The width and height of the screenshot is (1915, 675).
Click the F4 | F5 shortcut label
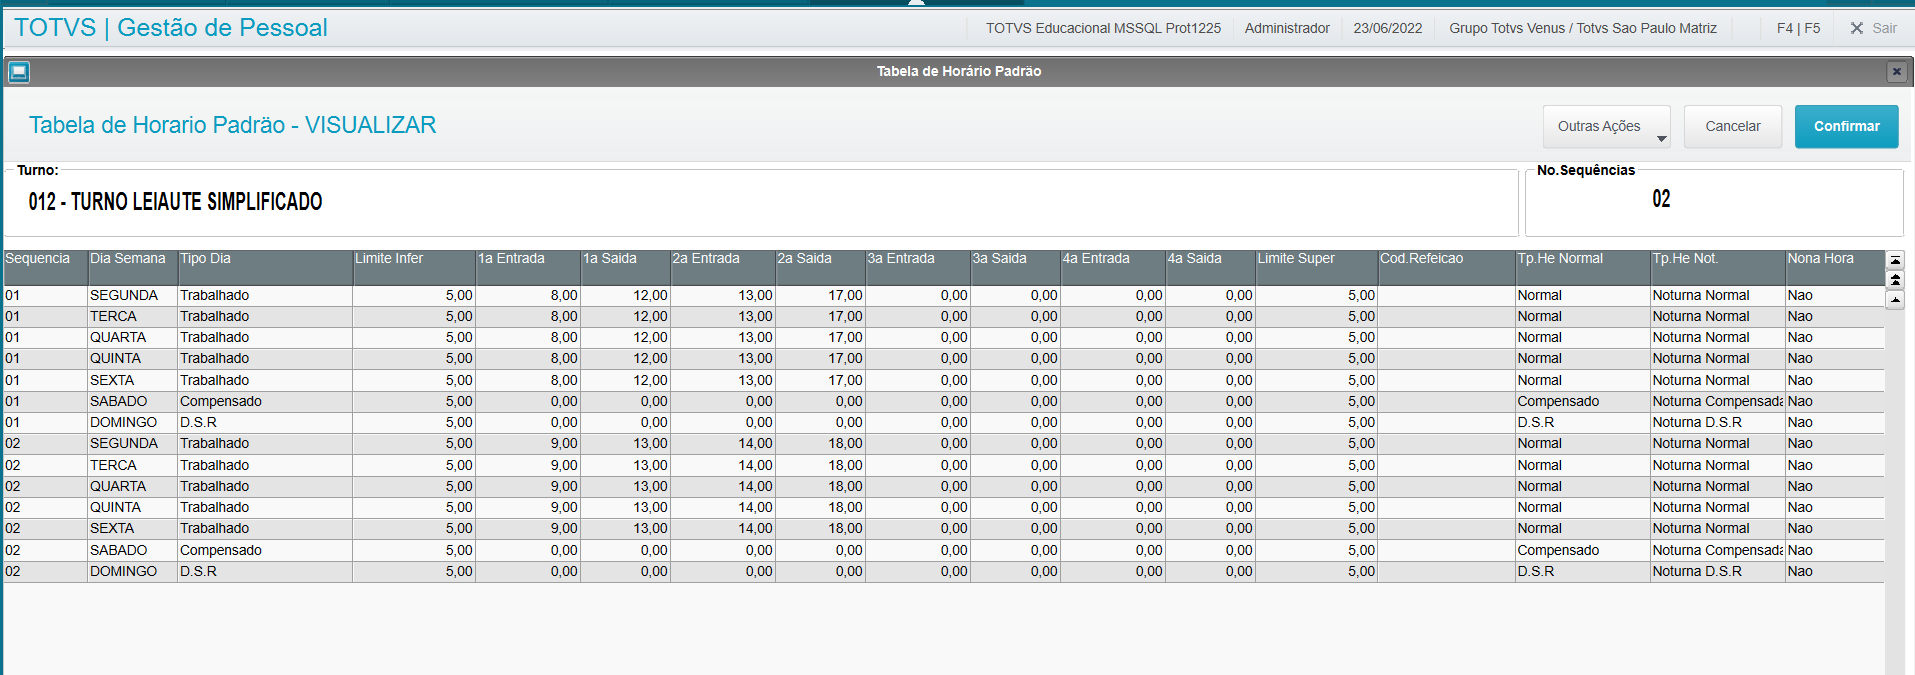point(1798,28)
